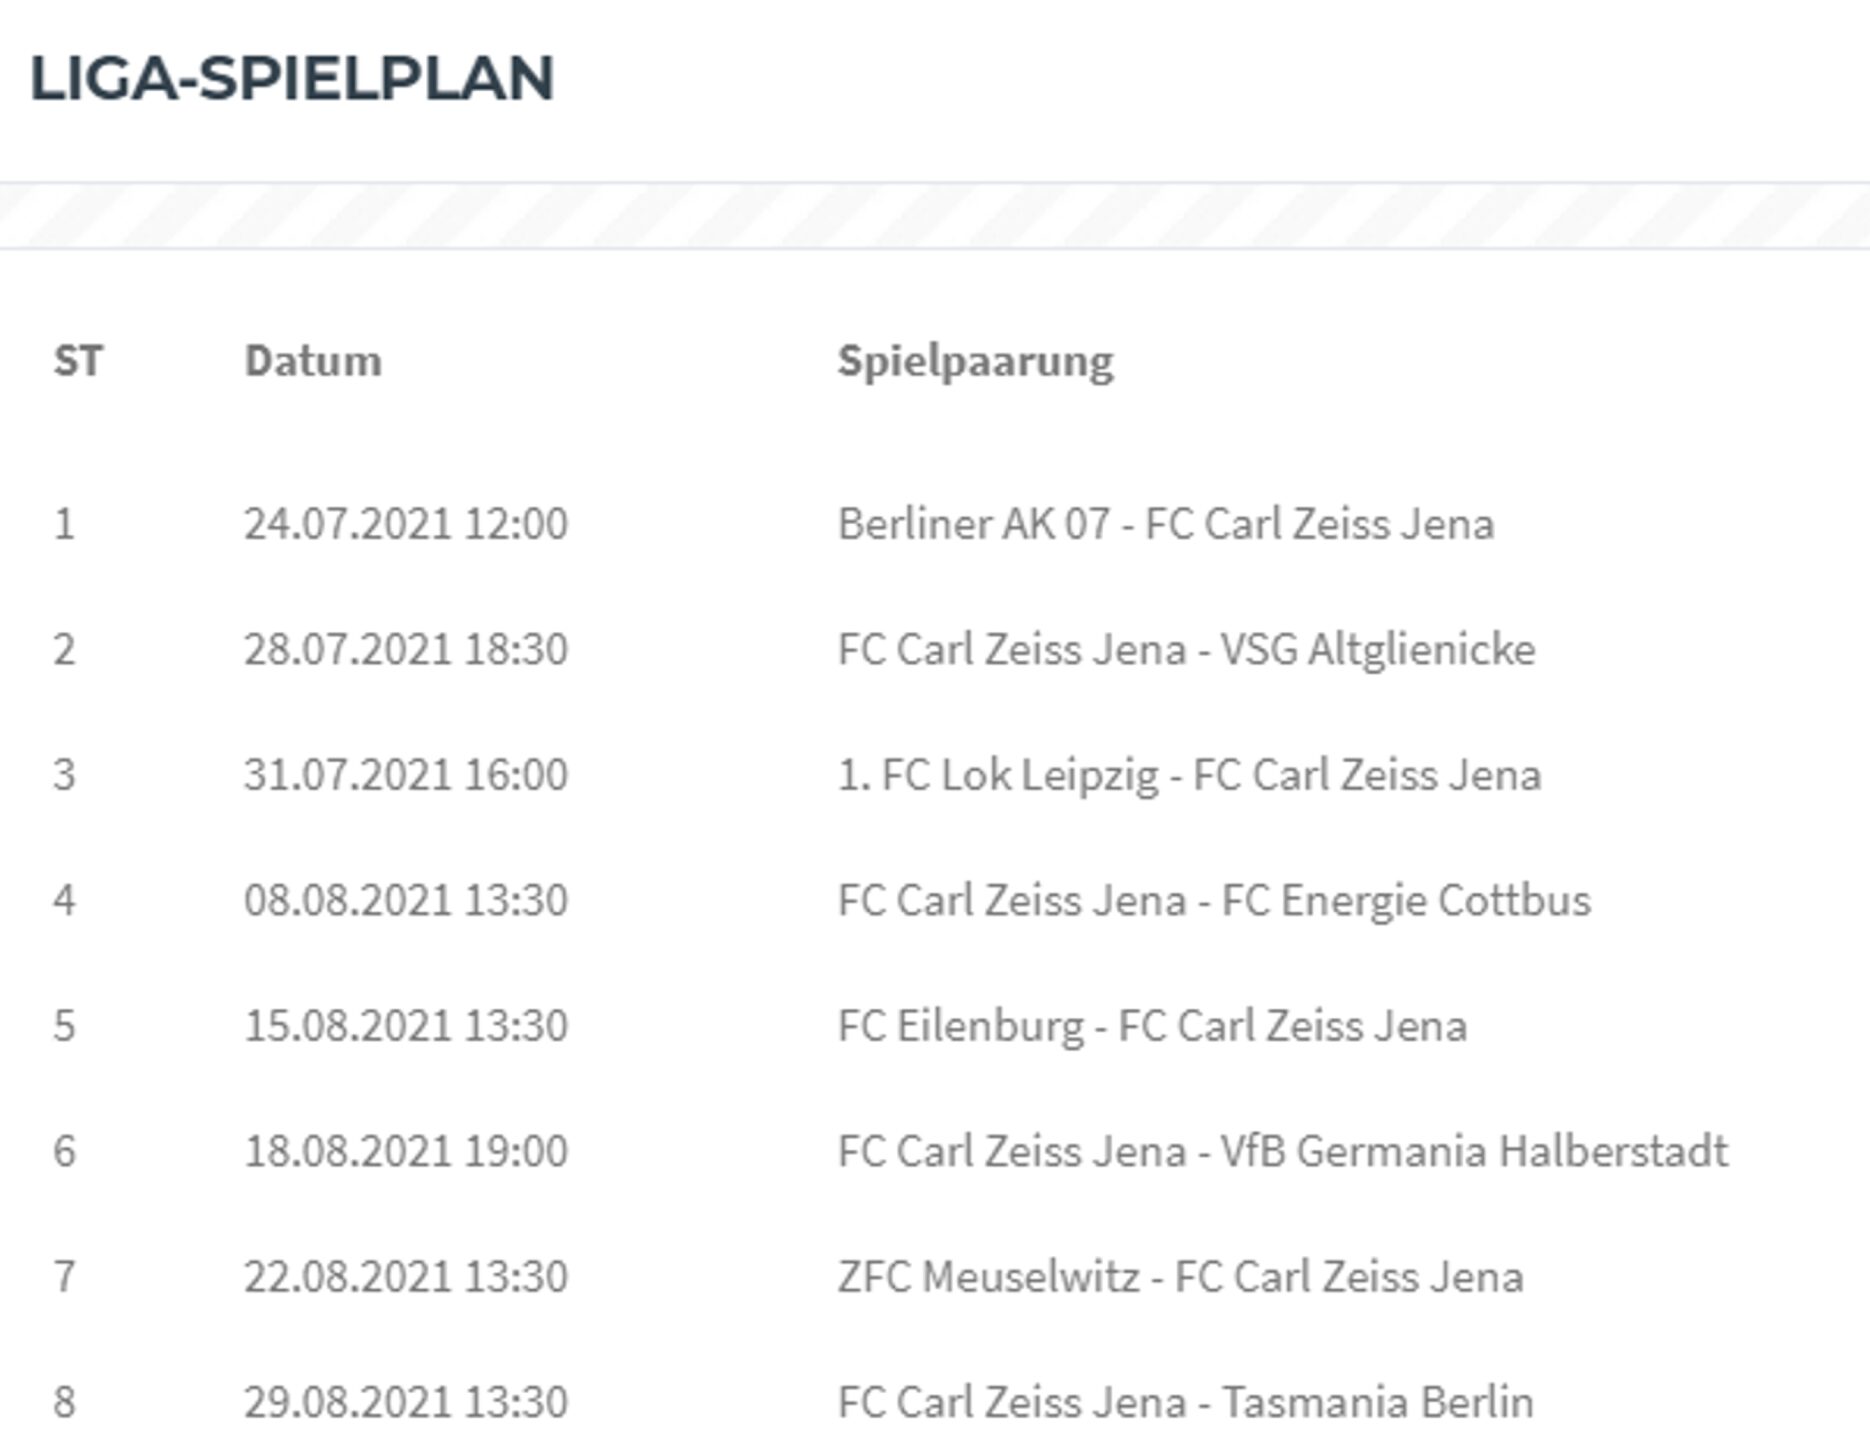Screen dimensions: 1870x1439
Task: Select the FC Energie Cottbus fixture
Action: pyautogui.click(x=1213, y=900)
